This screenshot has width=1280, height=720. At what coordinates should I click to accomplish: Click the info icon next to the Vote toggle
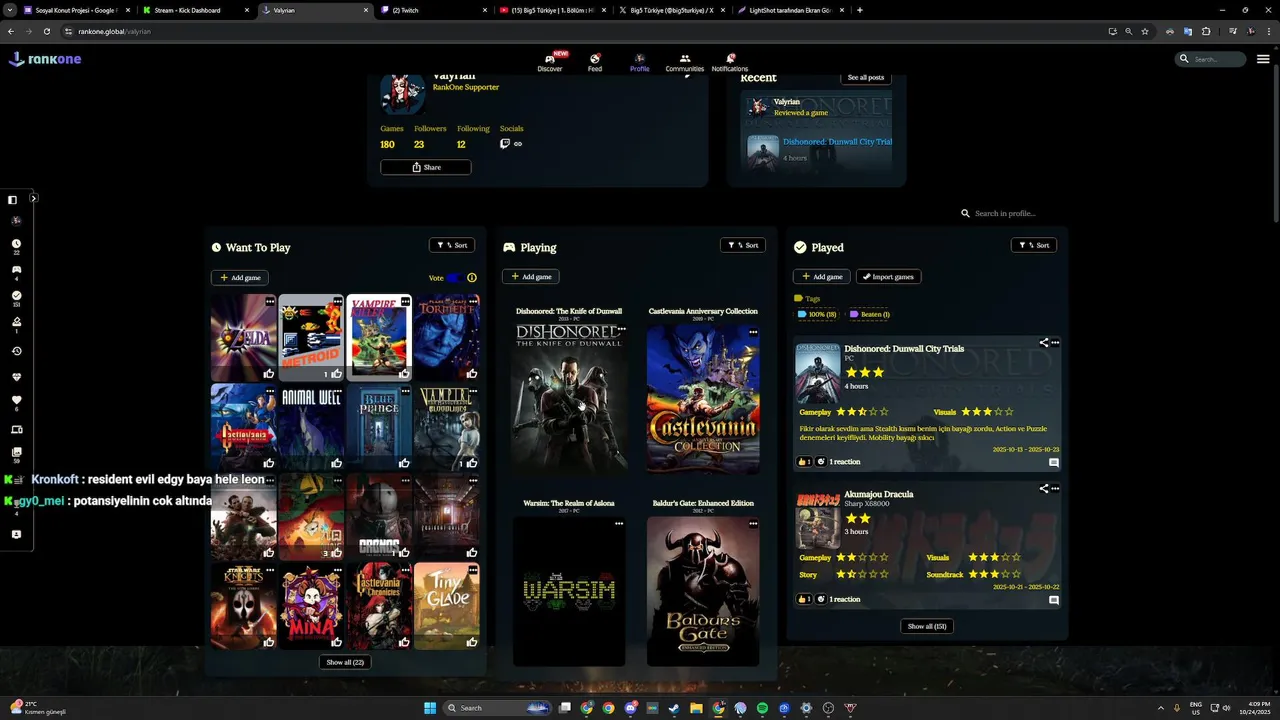(472, 278)
